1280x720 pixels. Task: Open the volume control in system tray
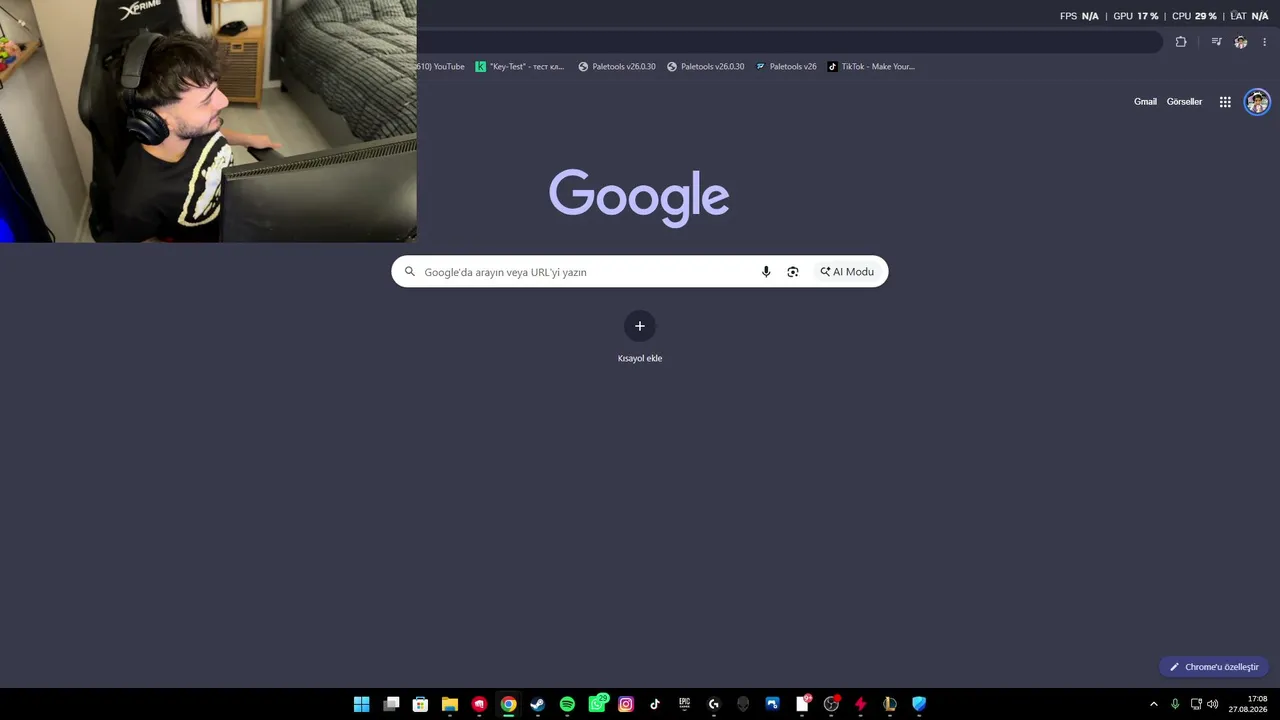click(x=1213, y=704)
